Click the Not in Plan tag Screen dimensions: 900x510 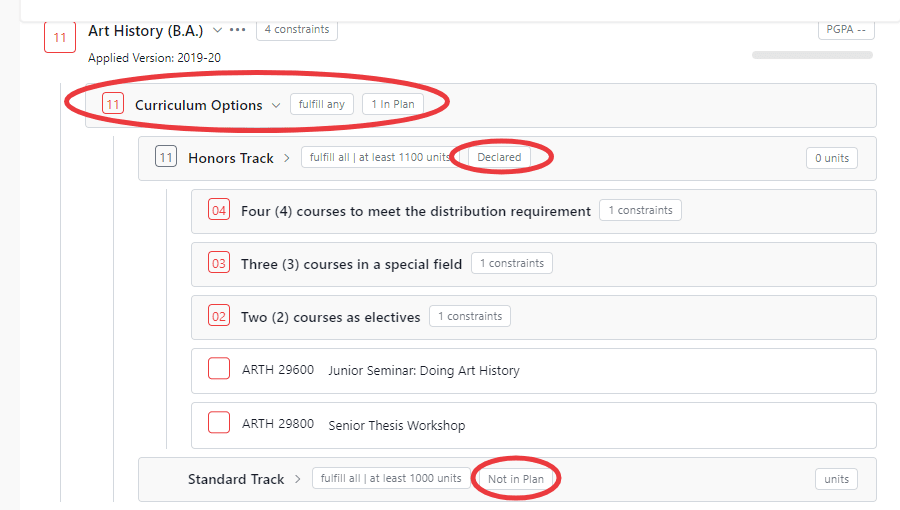(x=516, y=479)
